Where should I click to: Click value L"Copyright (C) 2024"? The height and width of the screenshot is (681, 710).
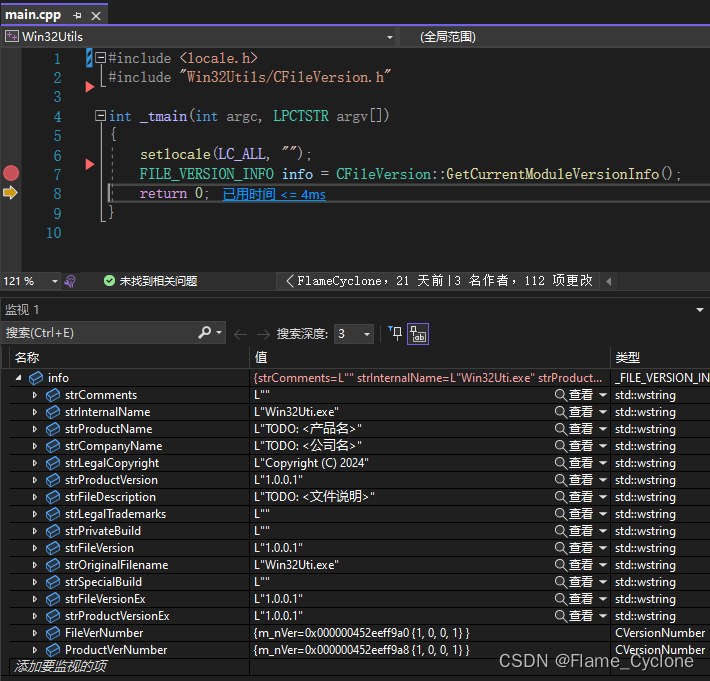(312, 463)
